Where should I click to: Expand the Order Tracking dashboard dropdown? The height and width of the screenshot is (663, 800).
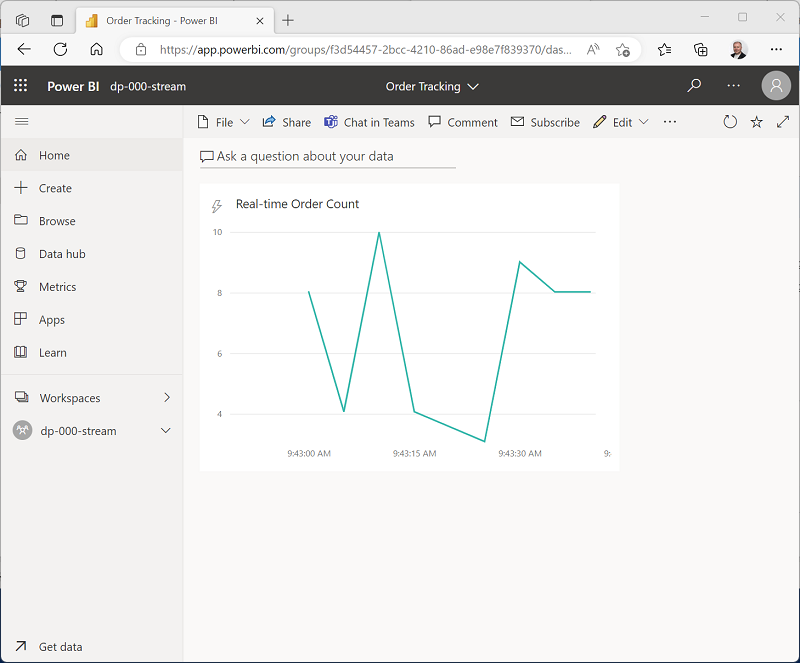point(473,87)
